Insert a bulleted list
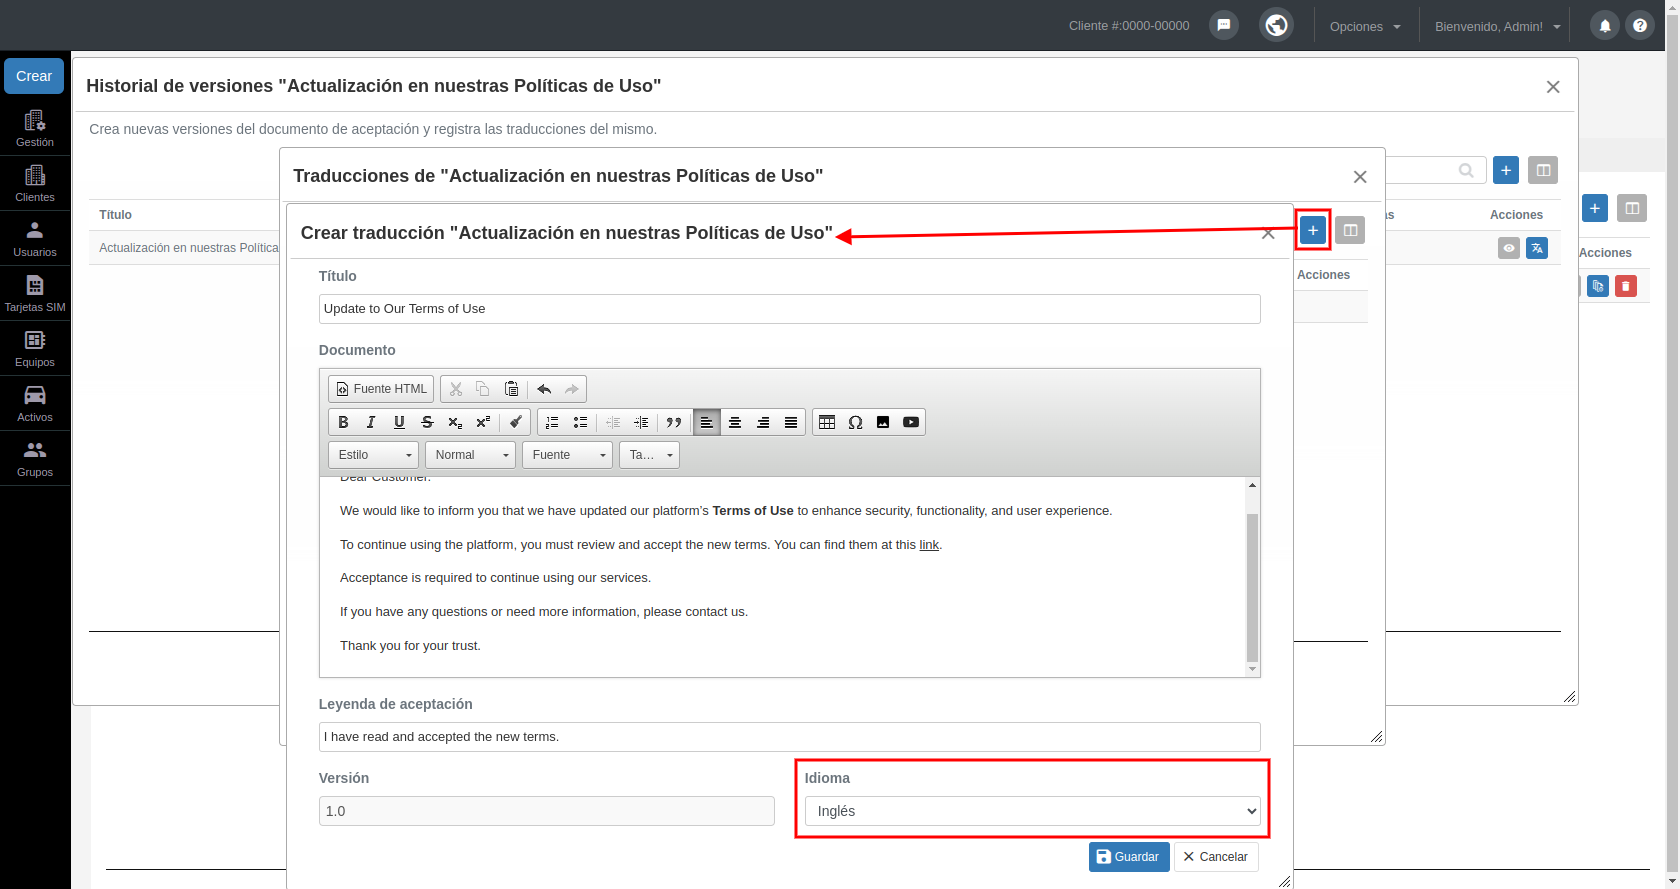Screen dimensions: 1680x889 580,422
